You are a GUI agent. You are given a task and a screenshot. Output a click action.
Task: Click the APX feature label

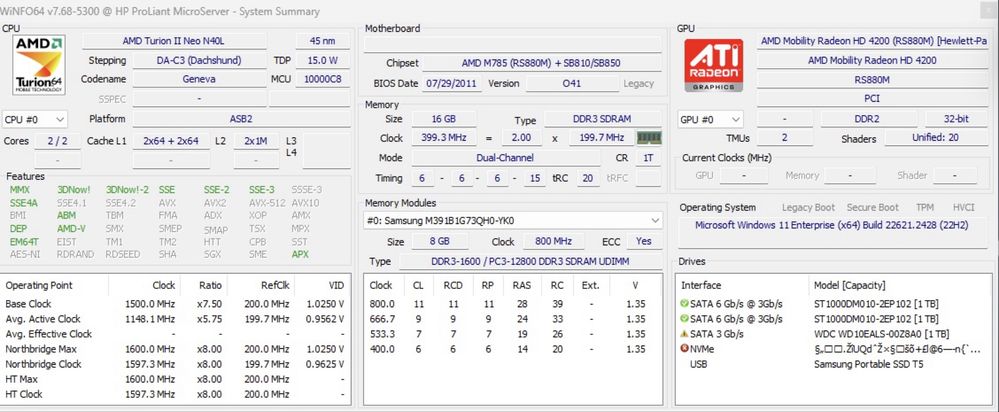(x=300, y=254)
